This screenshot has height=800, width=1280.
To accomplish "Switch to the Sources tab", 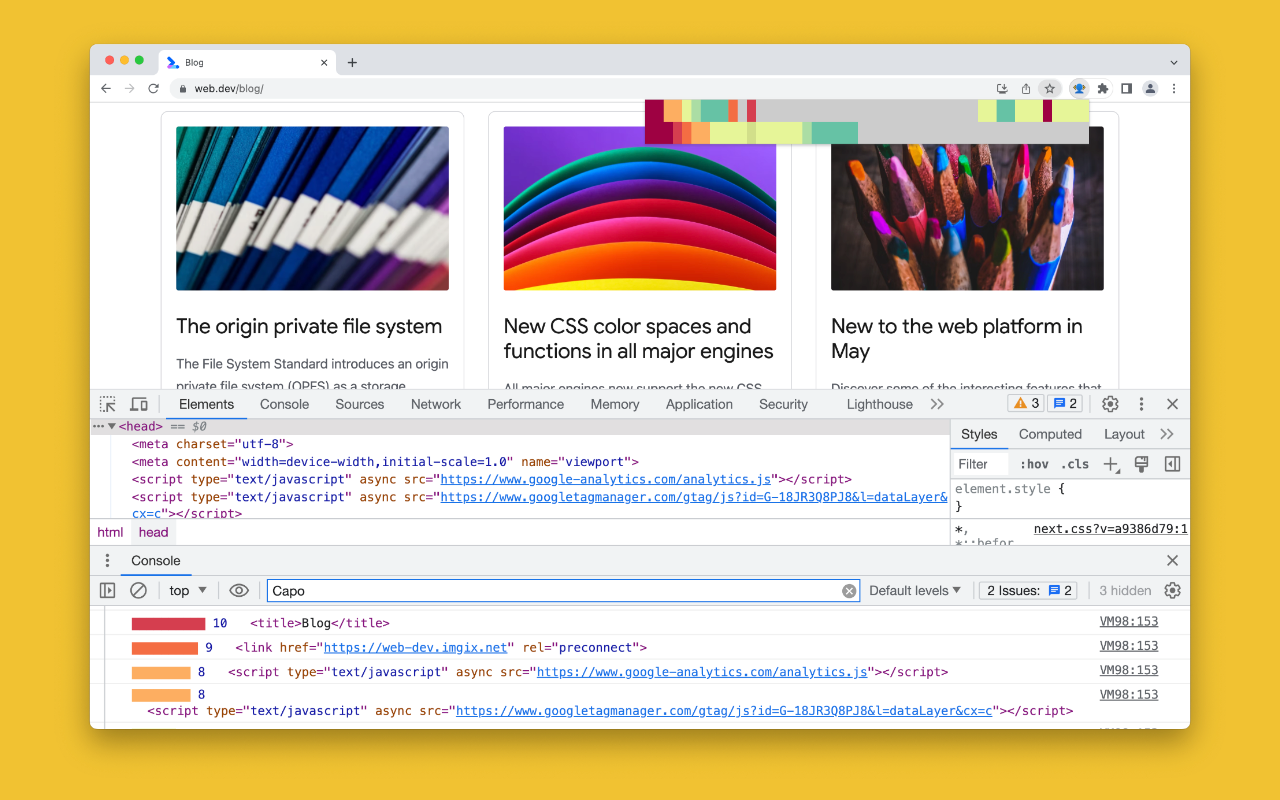I will (360, 404).
